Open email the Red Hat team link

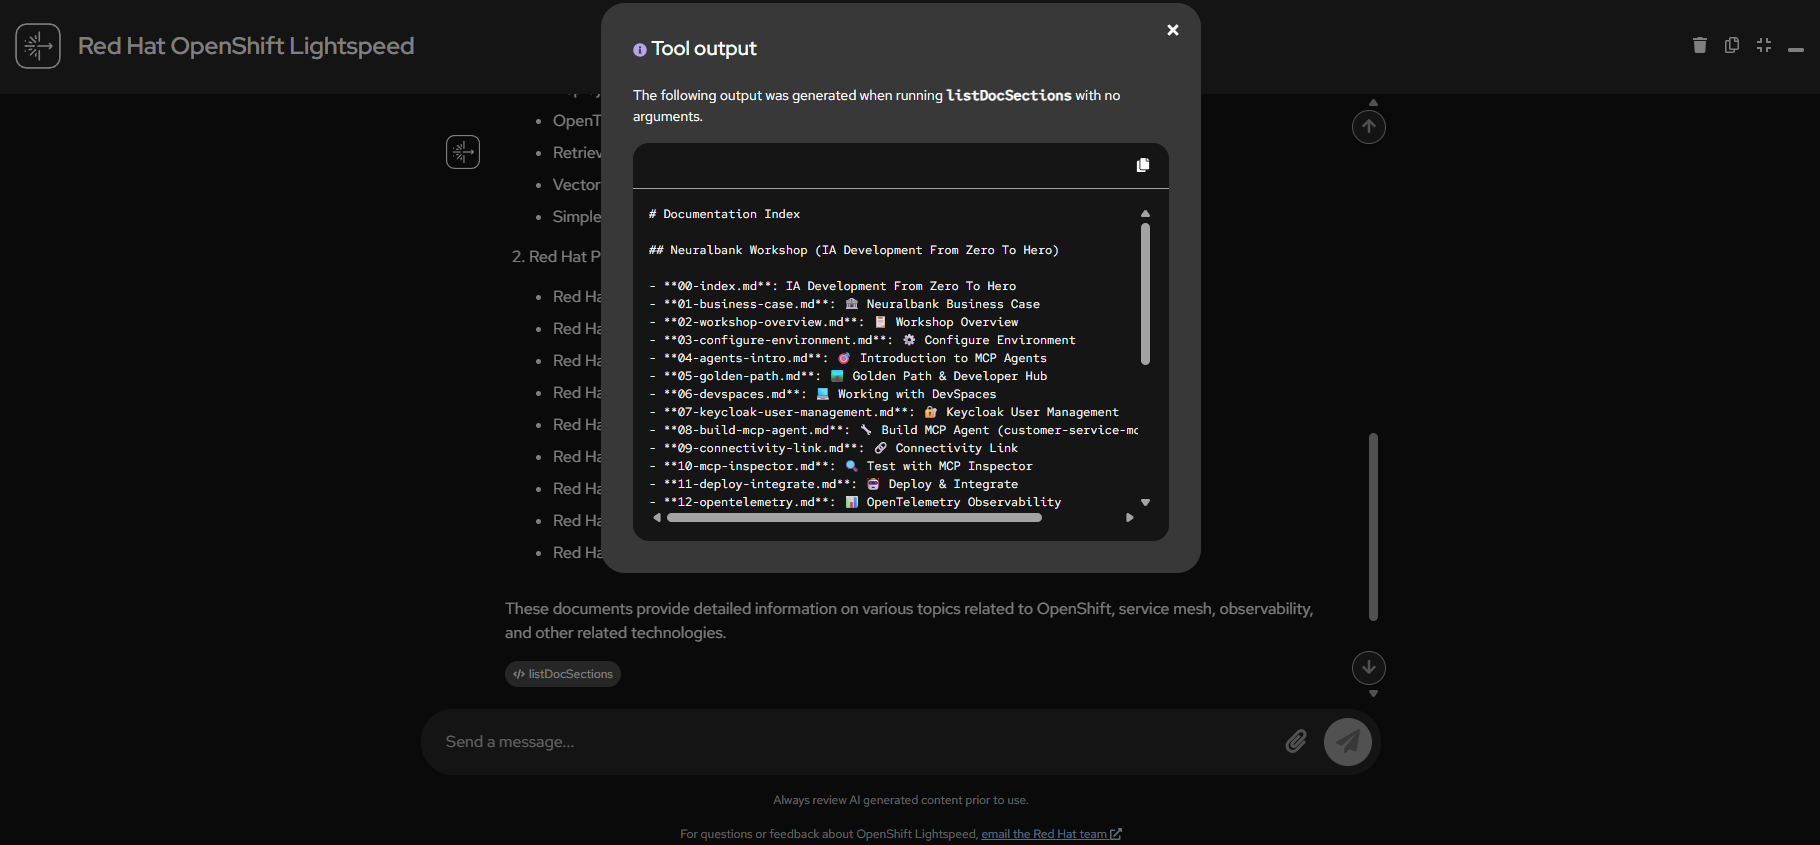pyautogui.click(x=1051, y=834)
